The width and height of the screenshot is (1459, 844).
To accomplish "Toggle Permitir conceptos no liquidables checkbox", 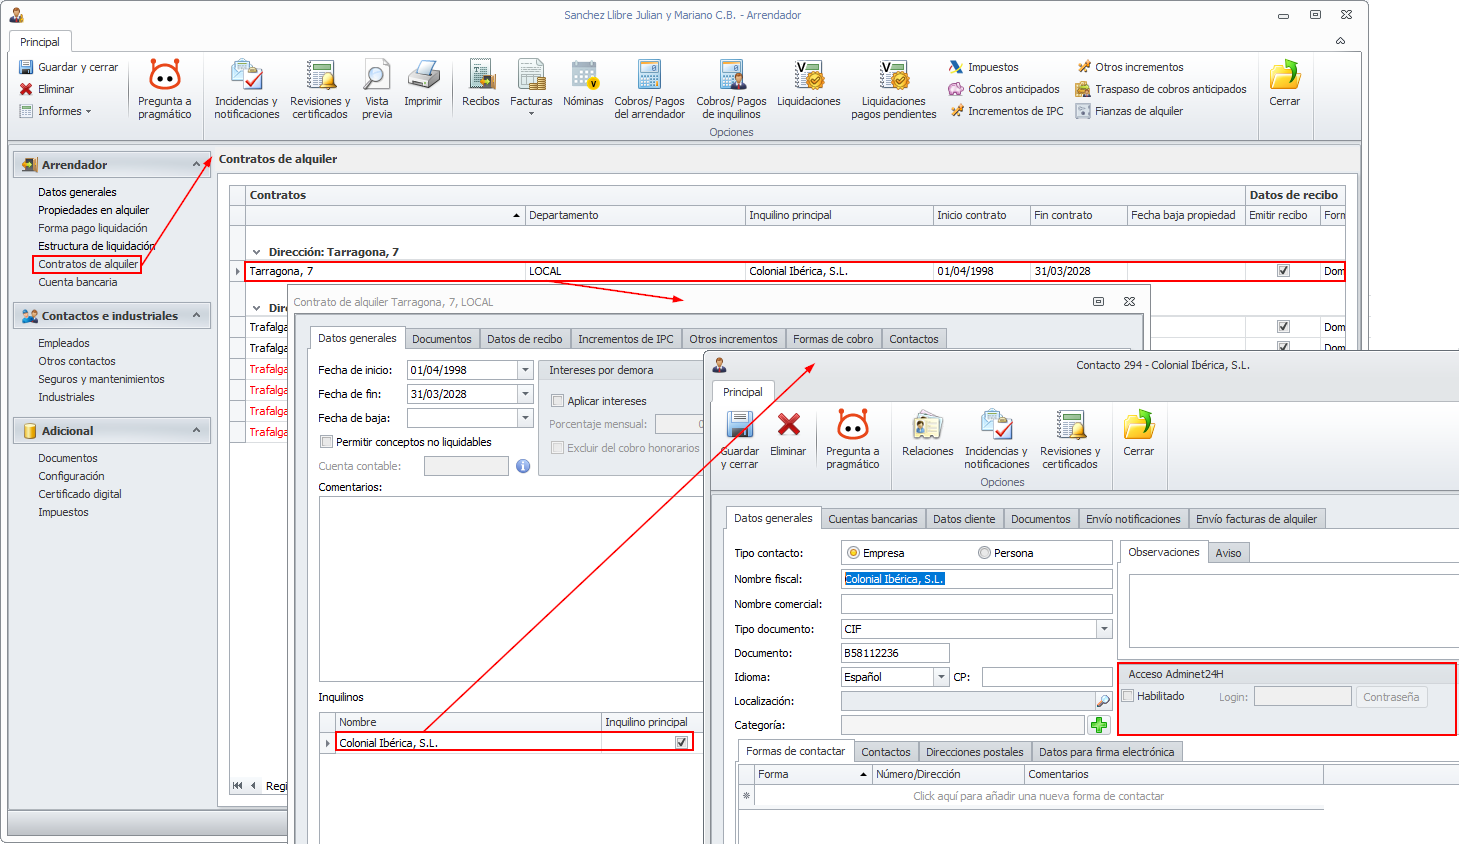I will click(x=326, y=442).
